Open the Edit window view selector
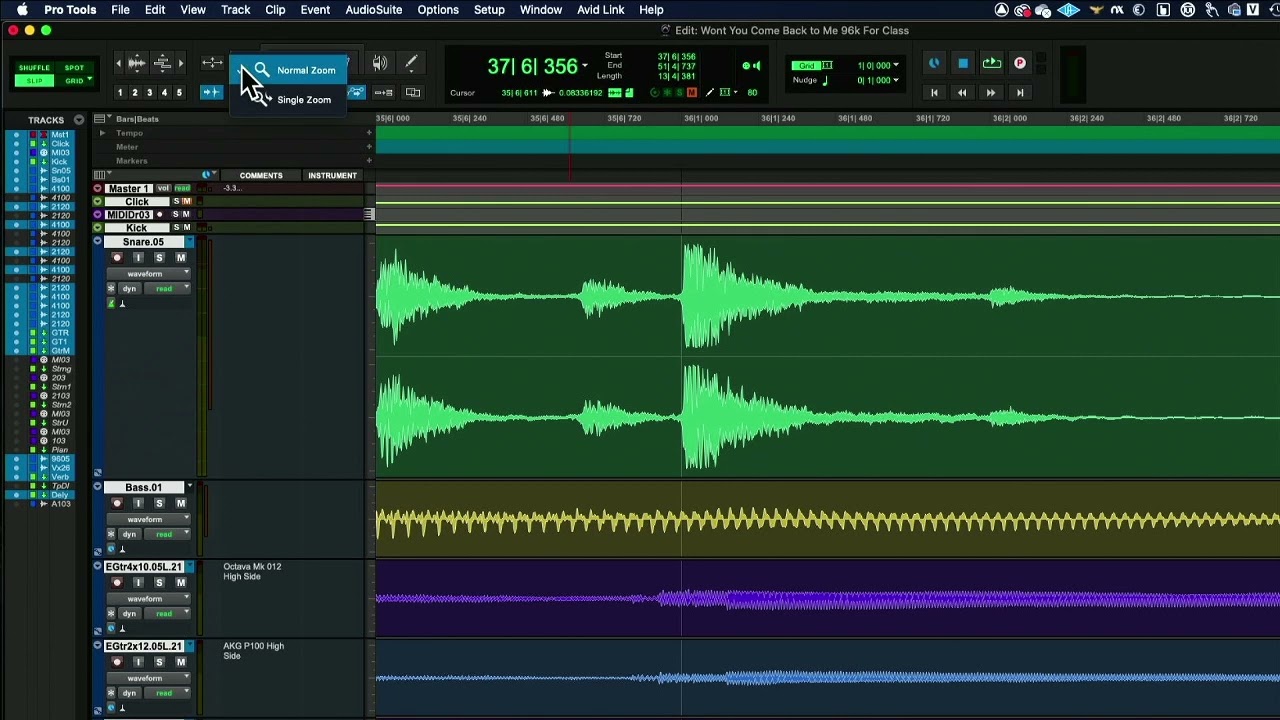 click(101, 175)
